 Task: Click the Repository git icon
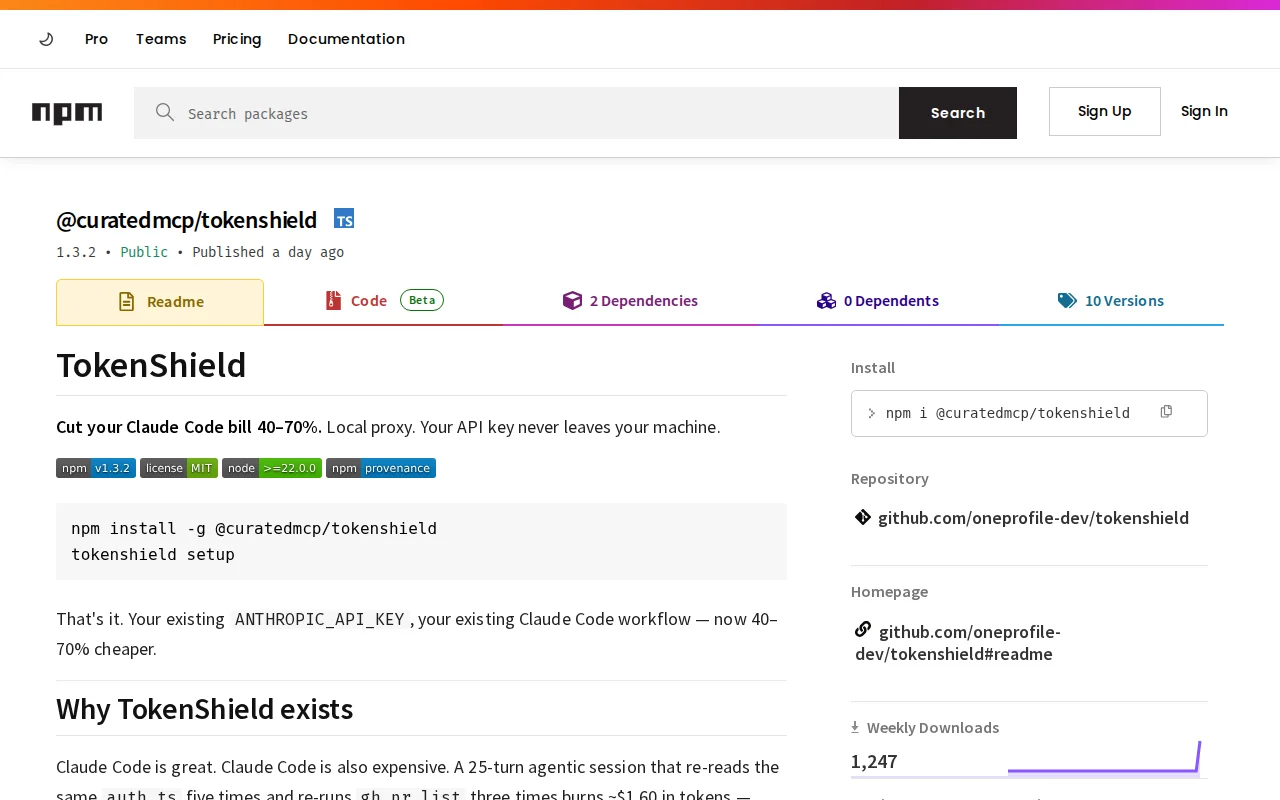(x=863, y=517)
